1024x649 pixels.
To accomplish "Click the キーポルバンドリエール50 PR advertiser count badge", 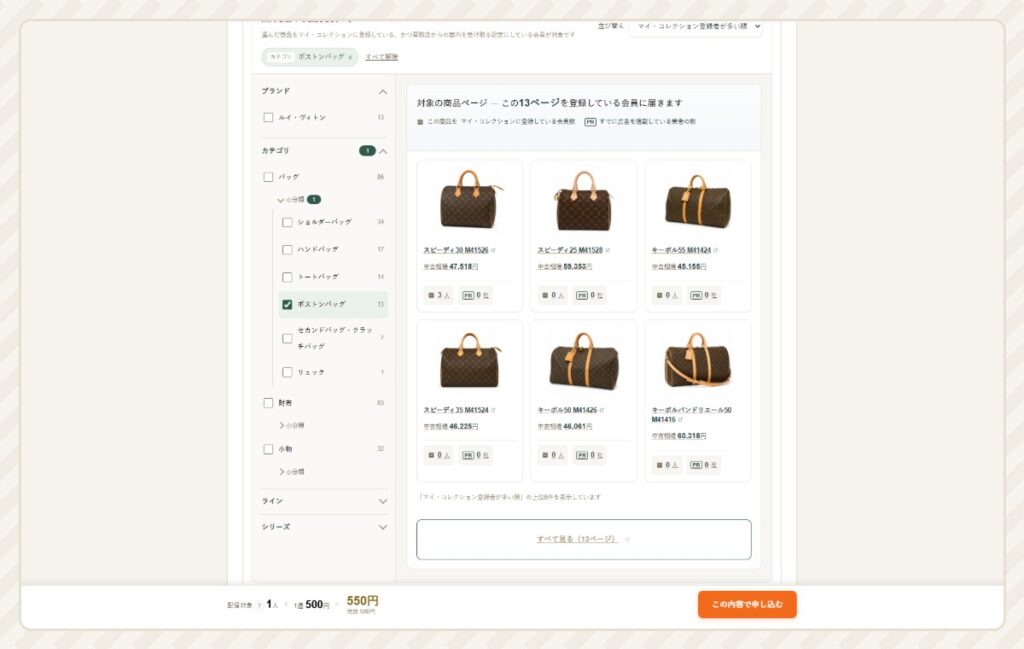I will (703, 465).
